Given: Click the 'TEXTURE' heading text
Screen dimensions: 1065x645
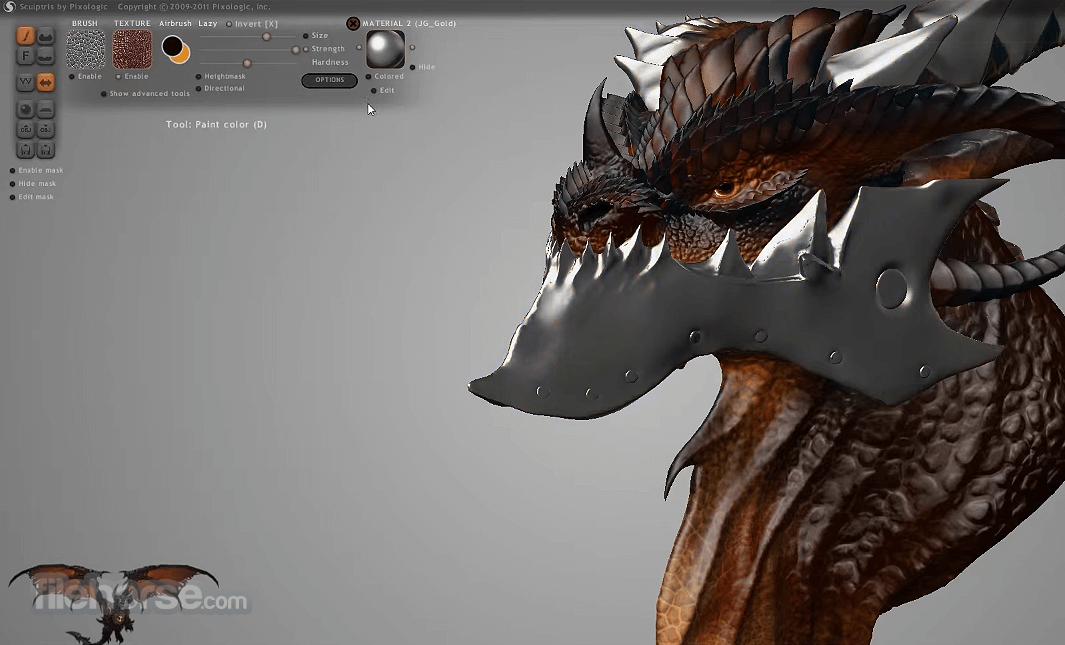Looking at the screenshot, I should [132, 23].
